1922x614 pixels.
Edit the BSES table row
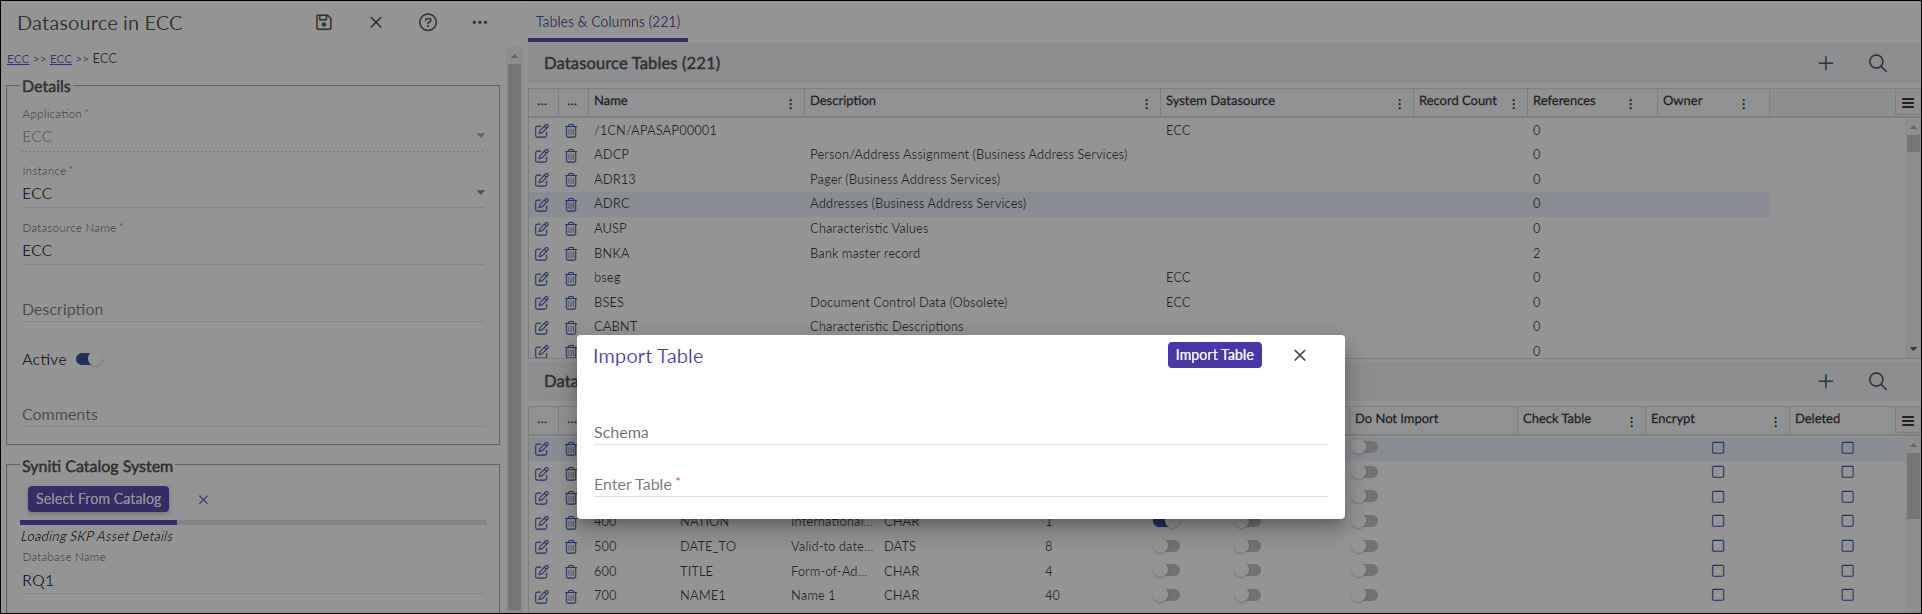click(542, 303)
